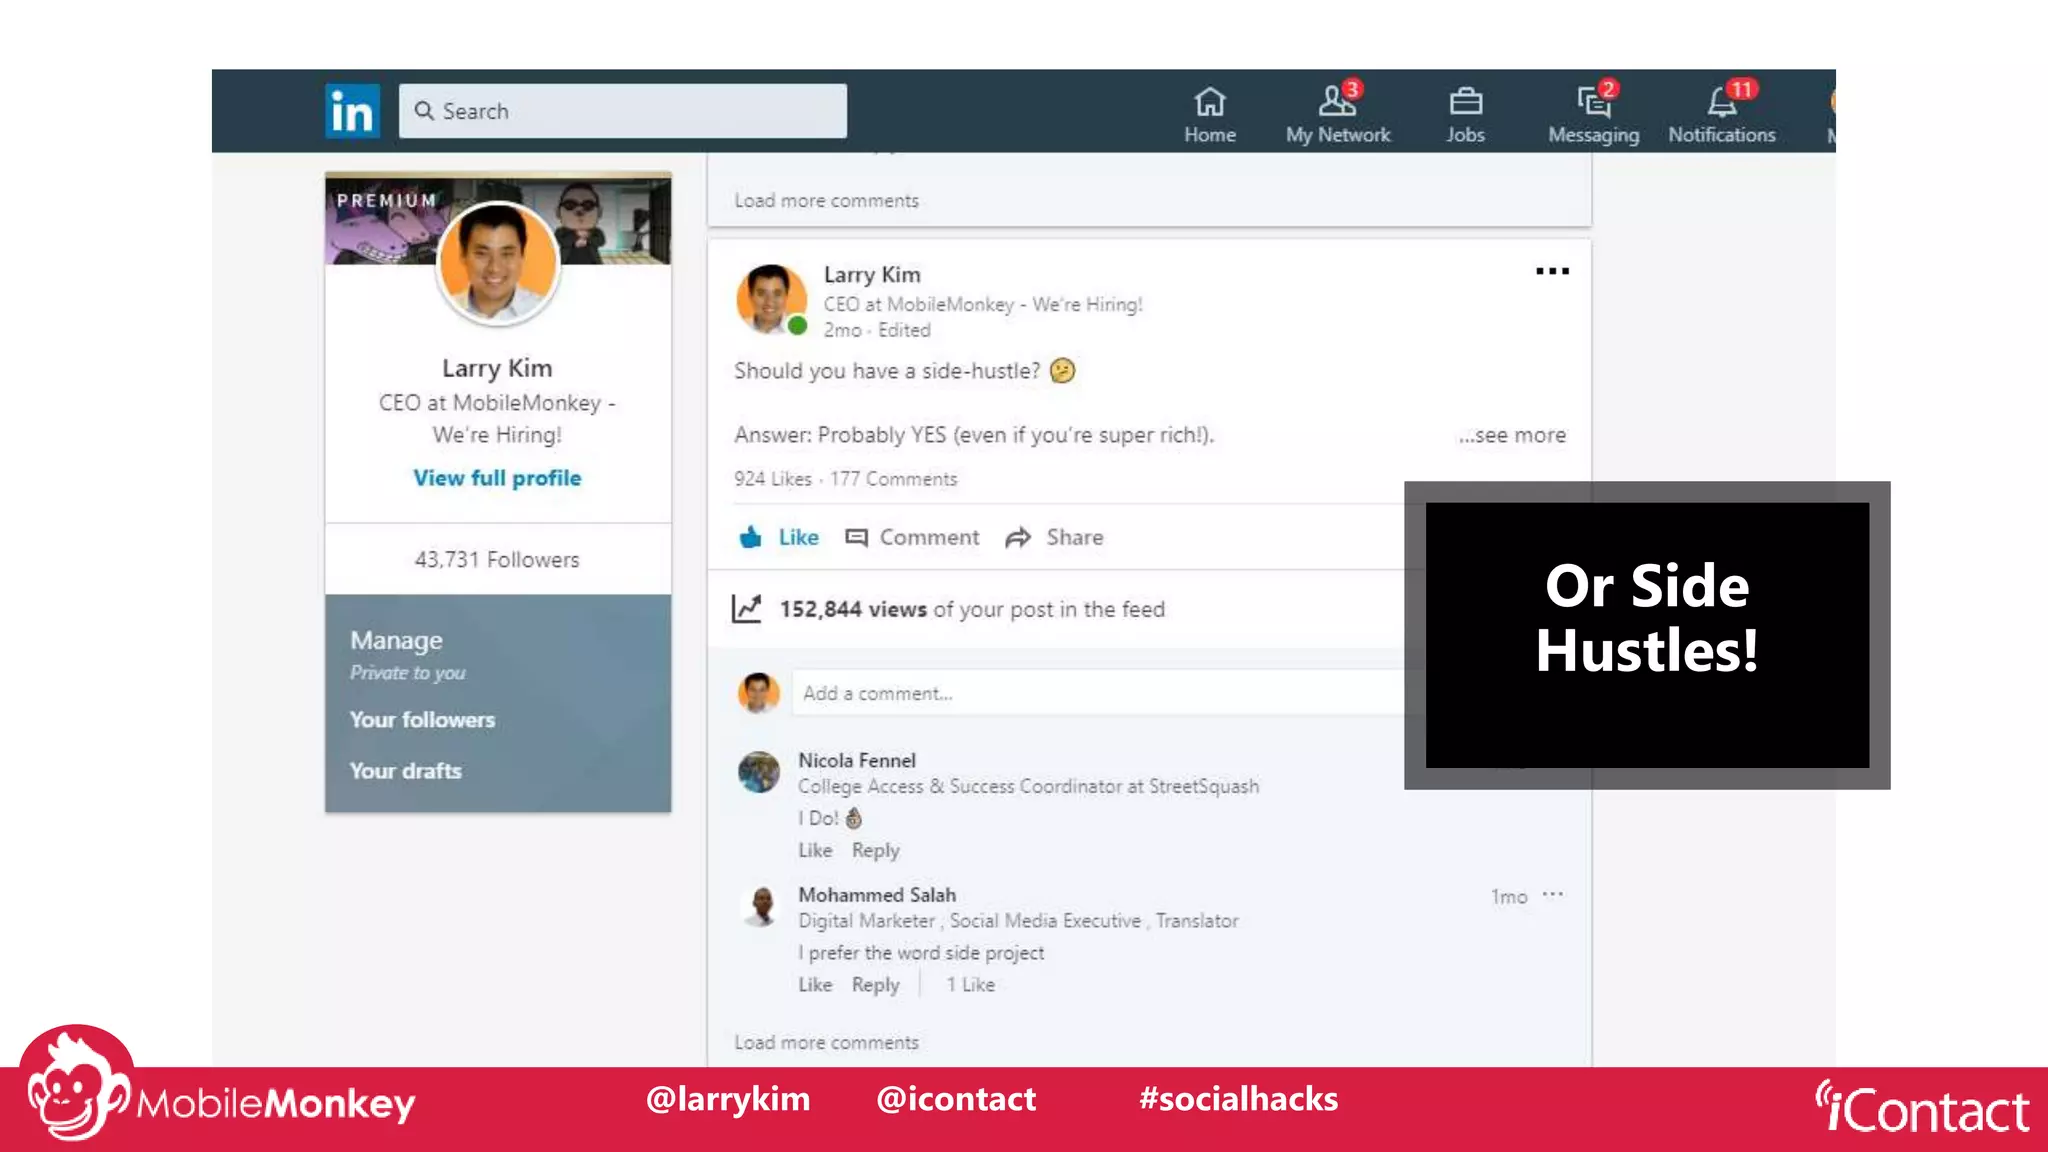Click Mohammed Salah's name
The width and height of the screenshot is (2048, 1152).
tap(876, 894)
